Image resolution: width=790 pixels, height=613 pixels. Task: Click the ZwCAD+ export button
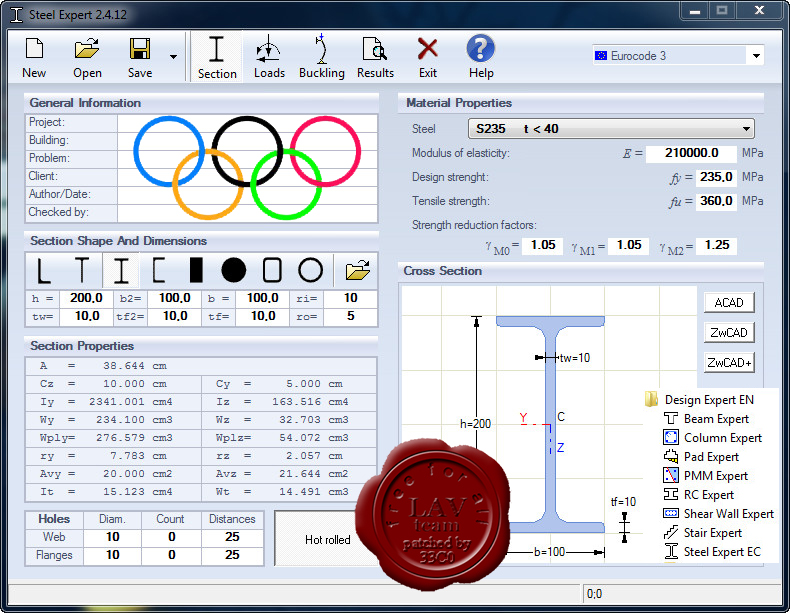[729, 363]
